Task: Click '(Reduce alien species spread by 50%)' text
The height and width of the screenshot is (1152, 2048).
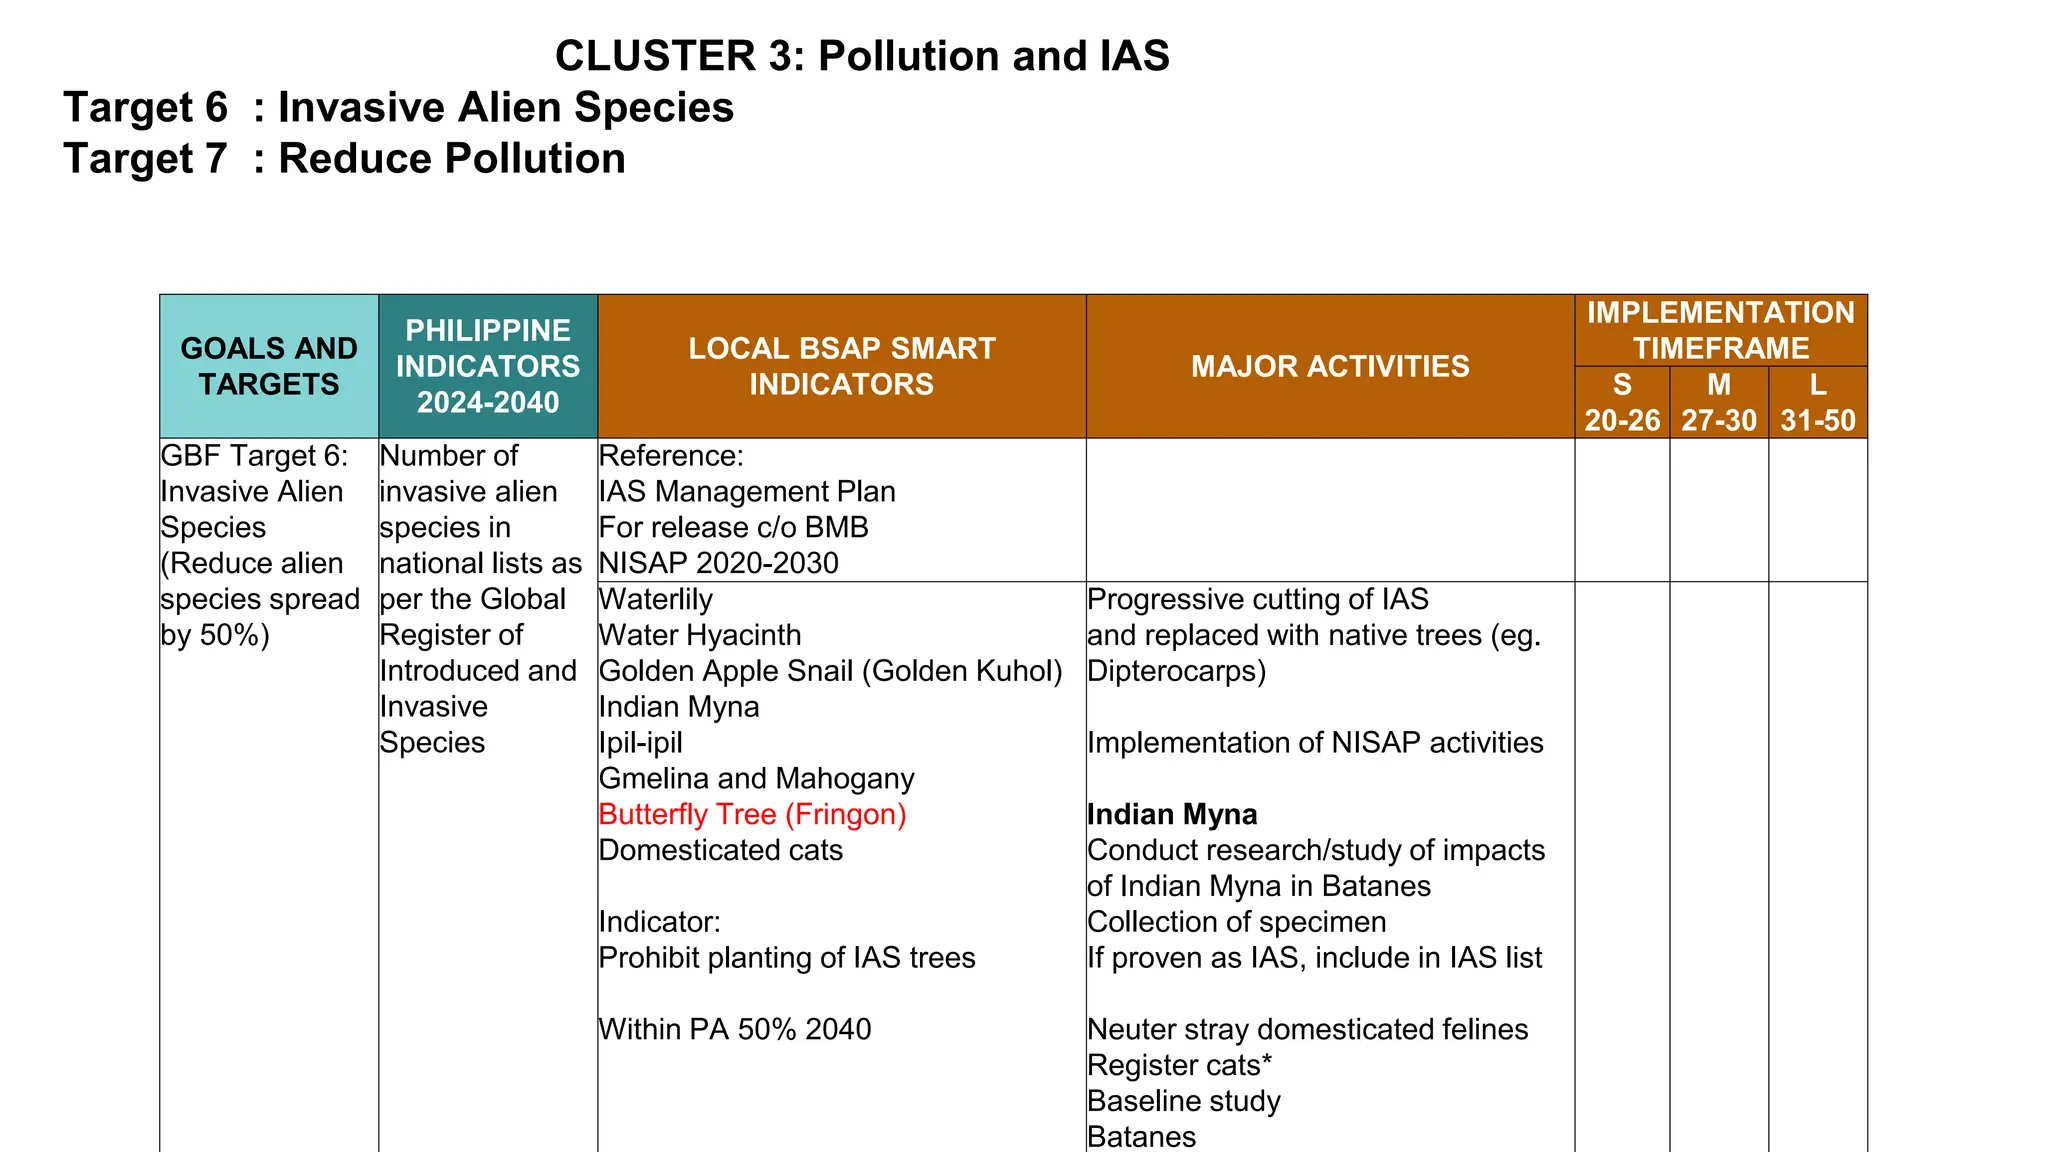Action: click(x=260, y=599)
